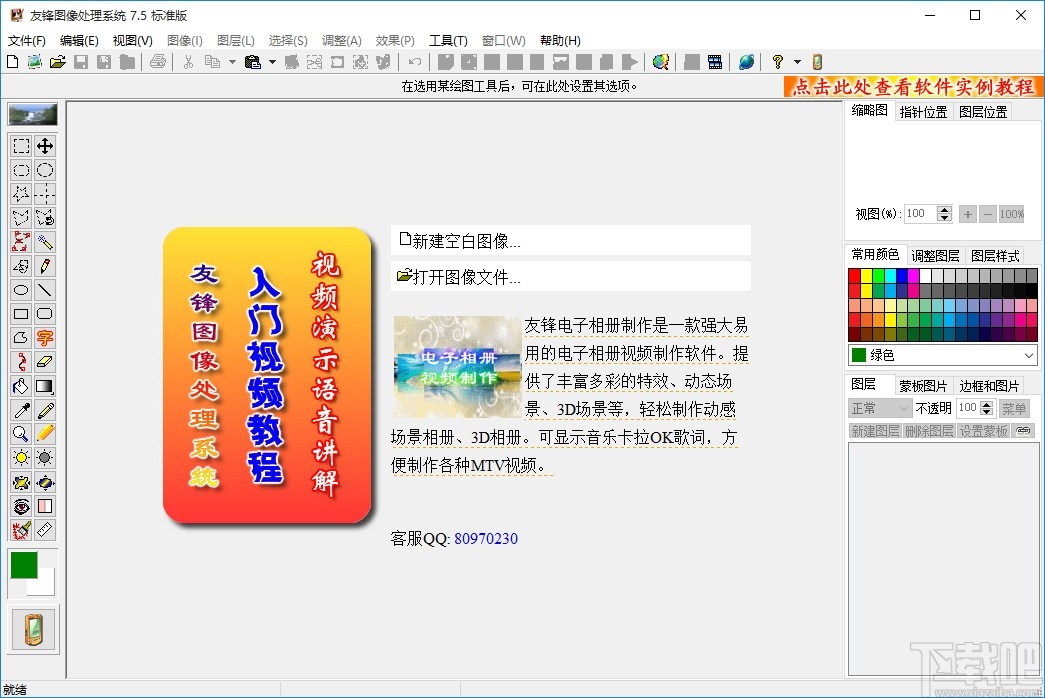Select the elliptical selection tool
1045x698 pixels.
[45, 170]
